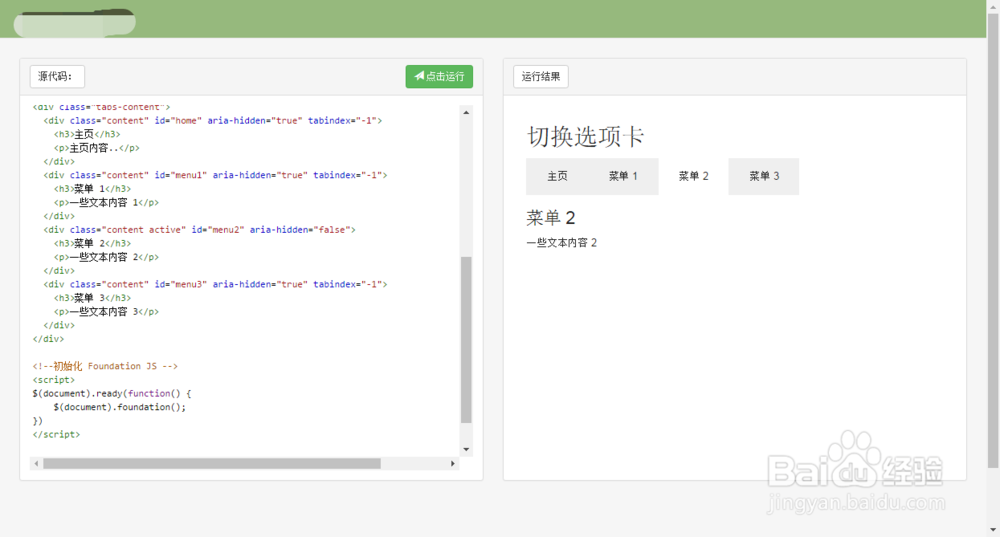
Task: Click the code editor vertical scrollbar thumb
Action: [466, 339]
